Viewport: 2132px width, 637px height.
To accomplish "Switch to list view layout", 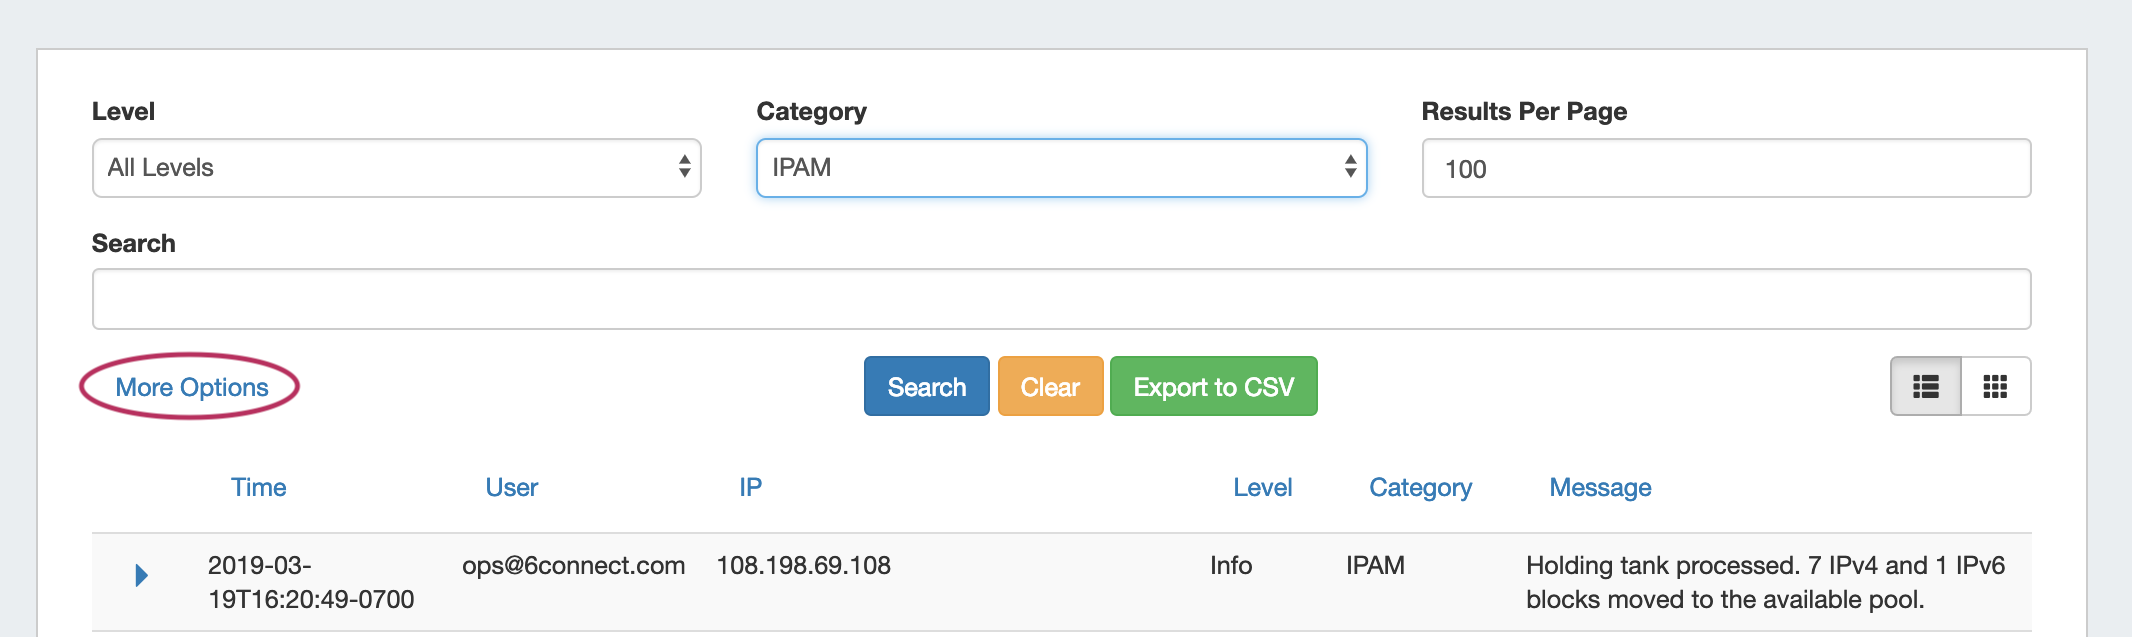I will (x=1925, y=386).
